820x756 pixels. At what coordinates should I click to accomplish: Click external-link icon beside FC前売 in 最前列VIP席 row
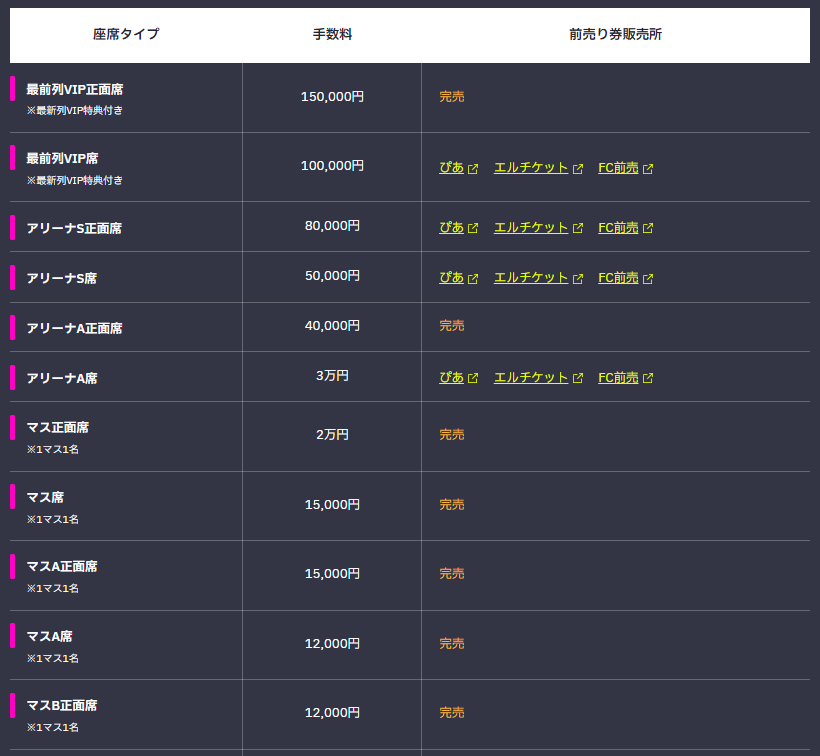pyautogui.click(x=648, y=169)
